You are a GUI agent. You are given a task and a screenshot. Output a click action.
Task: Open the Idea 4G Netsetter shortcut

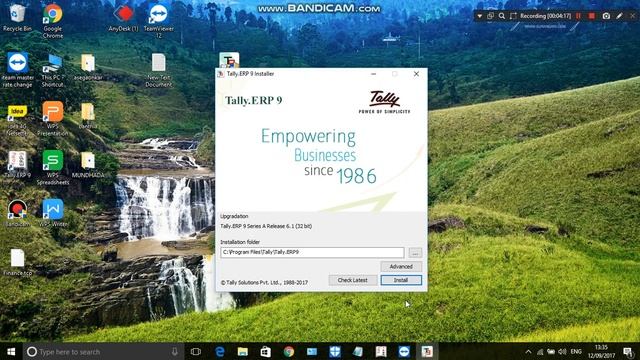click(x=17, y=120)
